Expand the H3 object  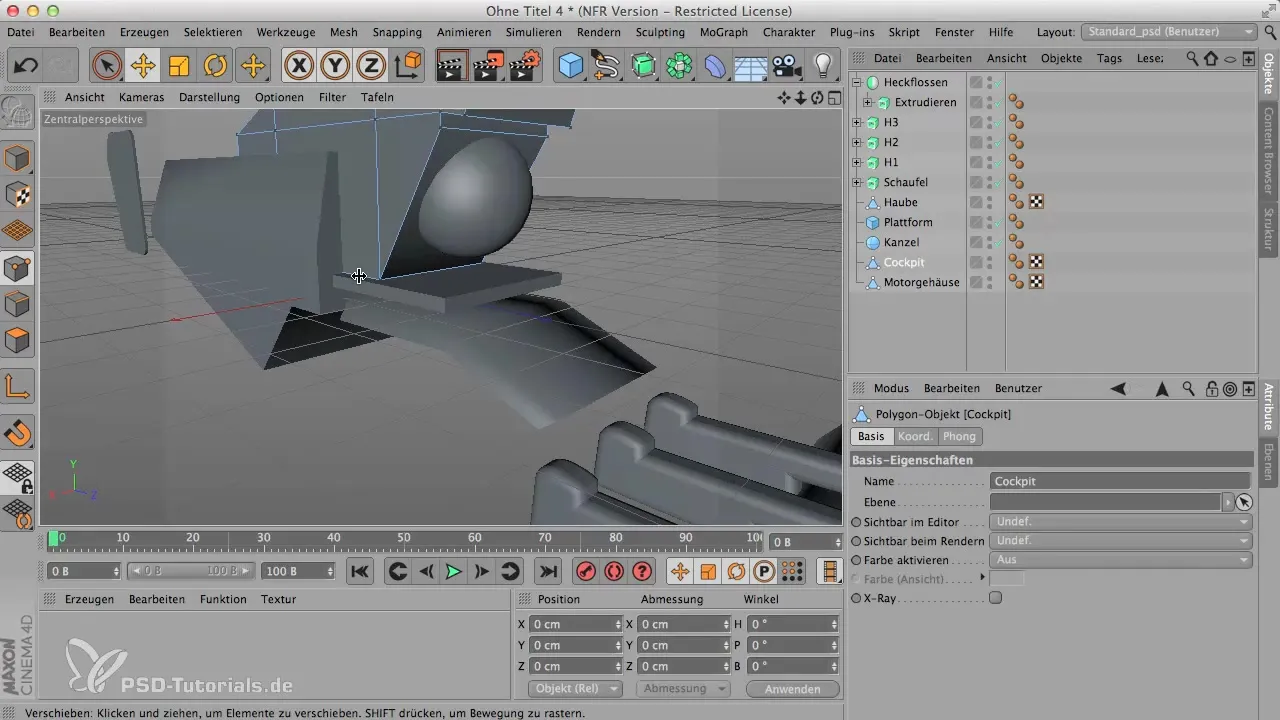[x=857, y=122]
